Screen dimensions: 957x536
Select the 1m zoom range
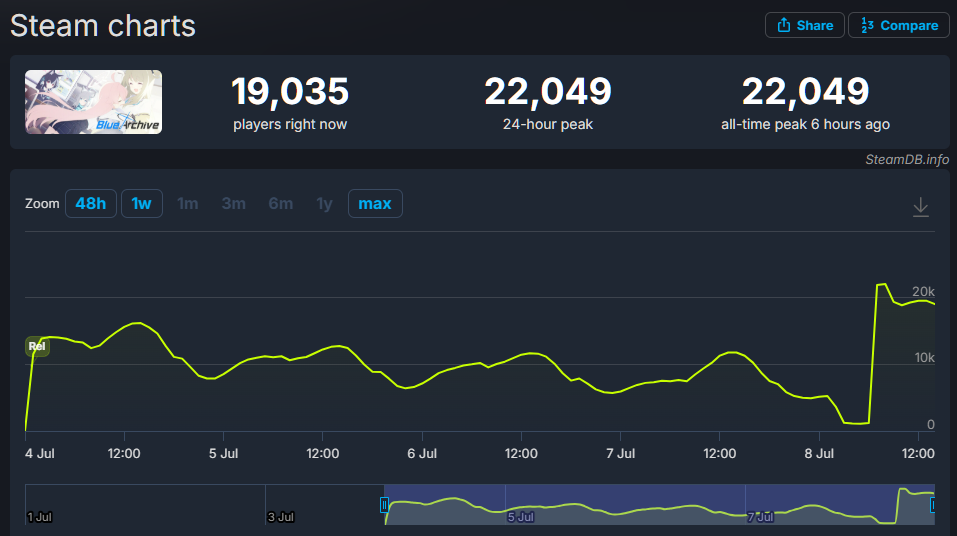pyautogui.click(x=187, y=203)
